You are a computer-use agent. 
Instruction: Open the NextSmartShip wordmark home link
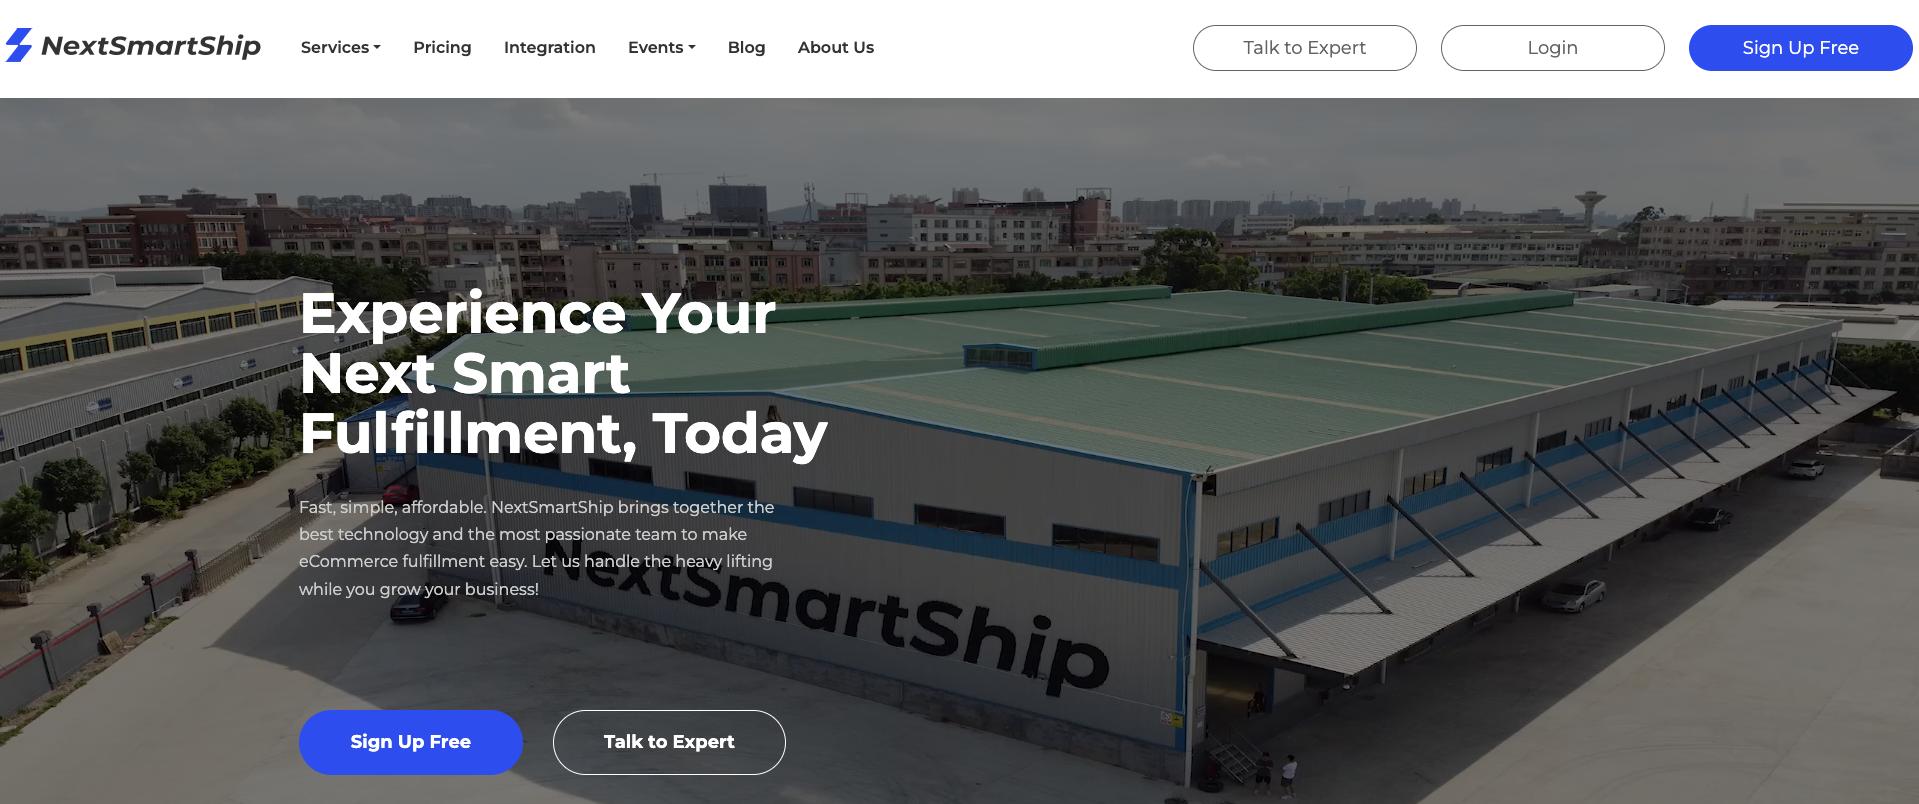click(151, 46)
